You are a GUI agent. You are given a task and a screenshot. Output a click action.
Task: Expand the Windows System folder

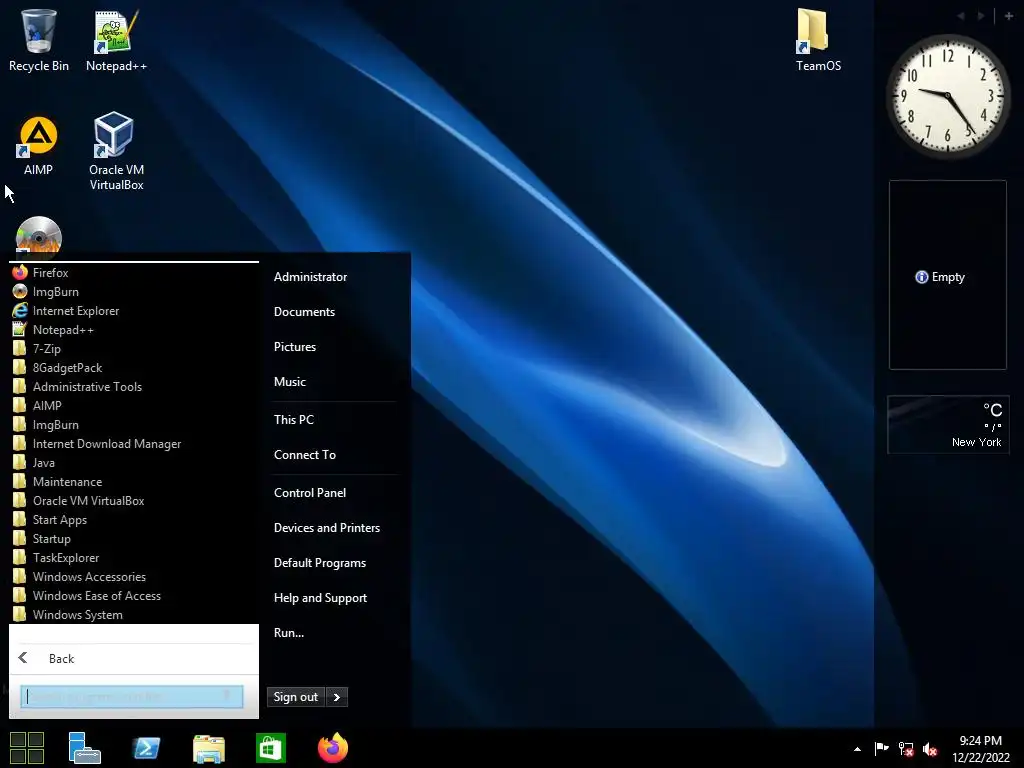click(x=134, y=614)
